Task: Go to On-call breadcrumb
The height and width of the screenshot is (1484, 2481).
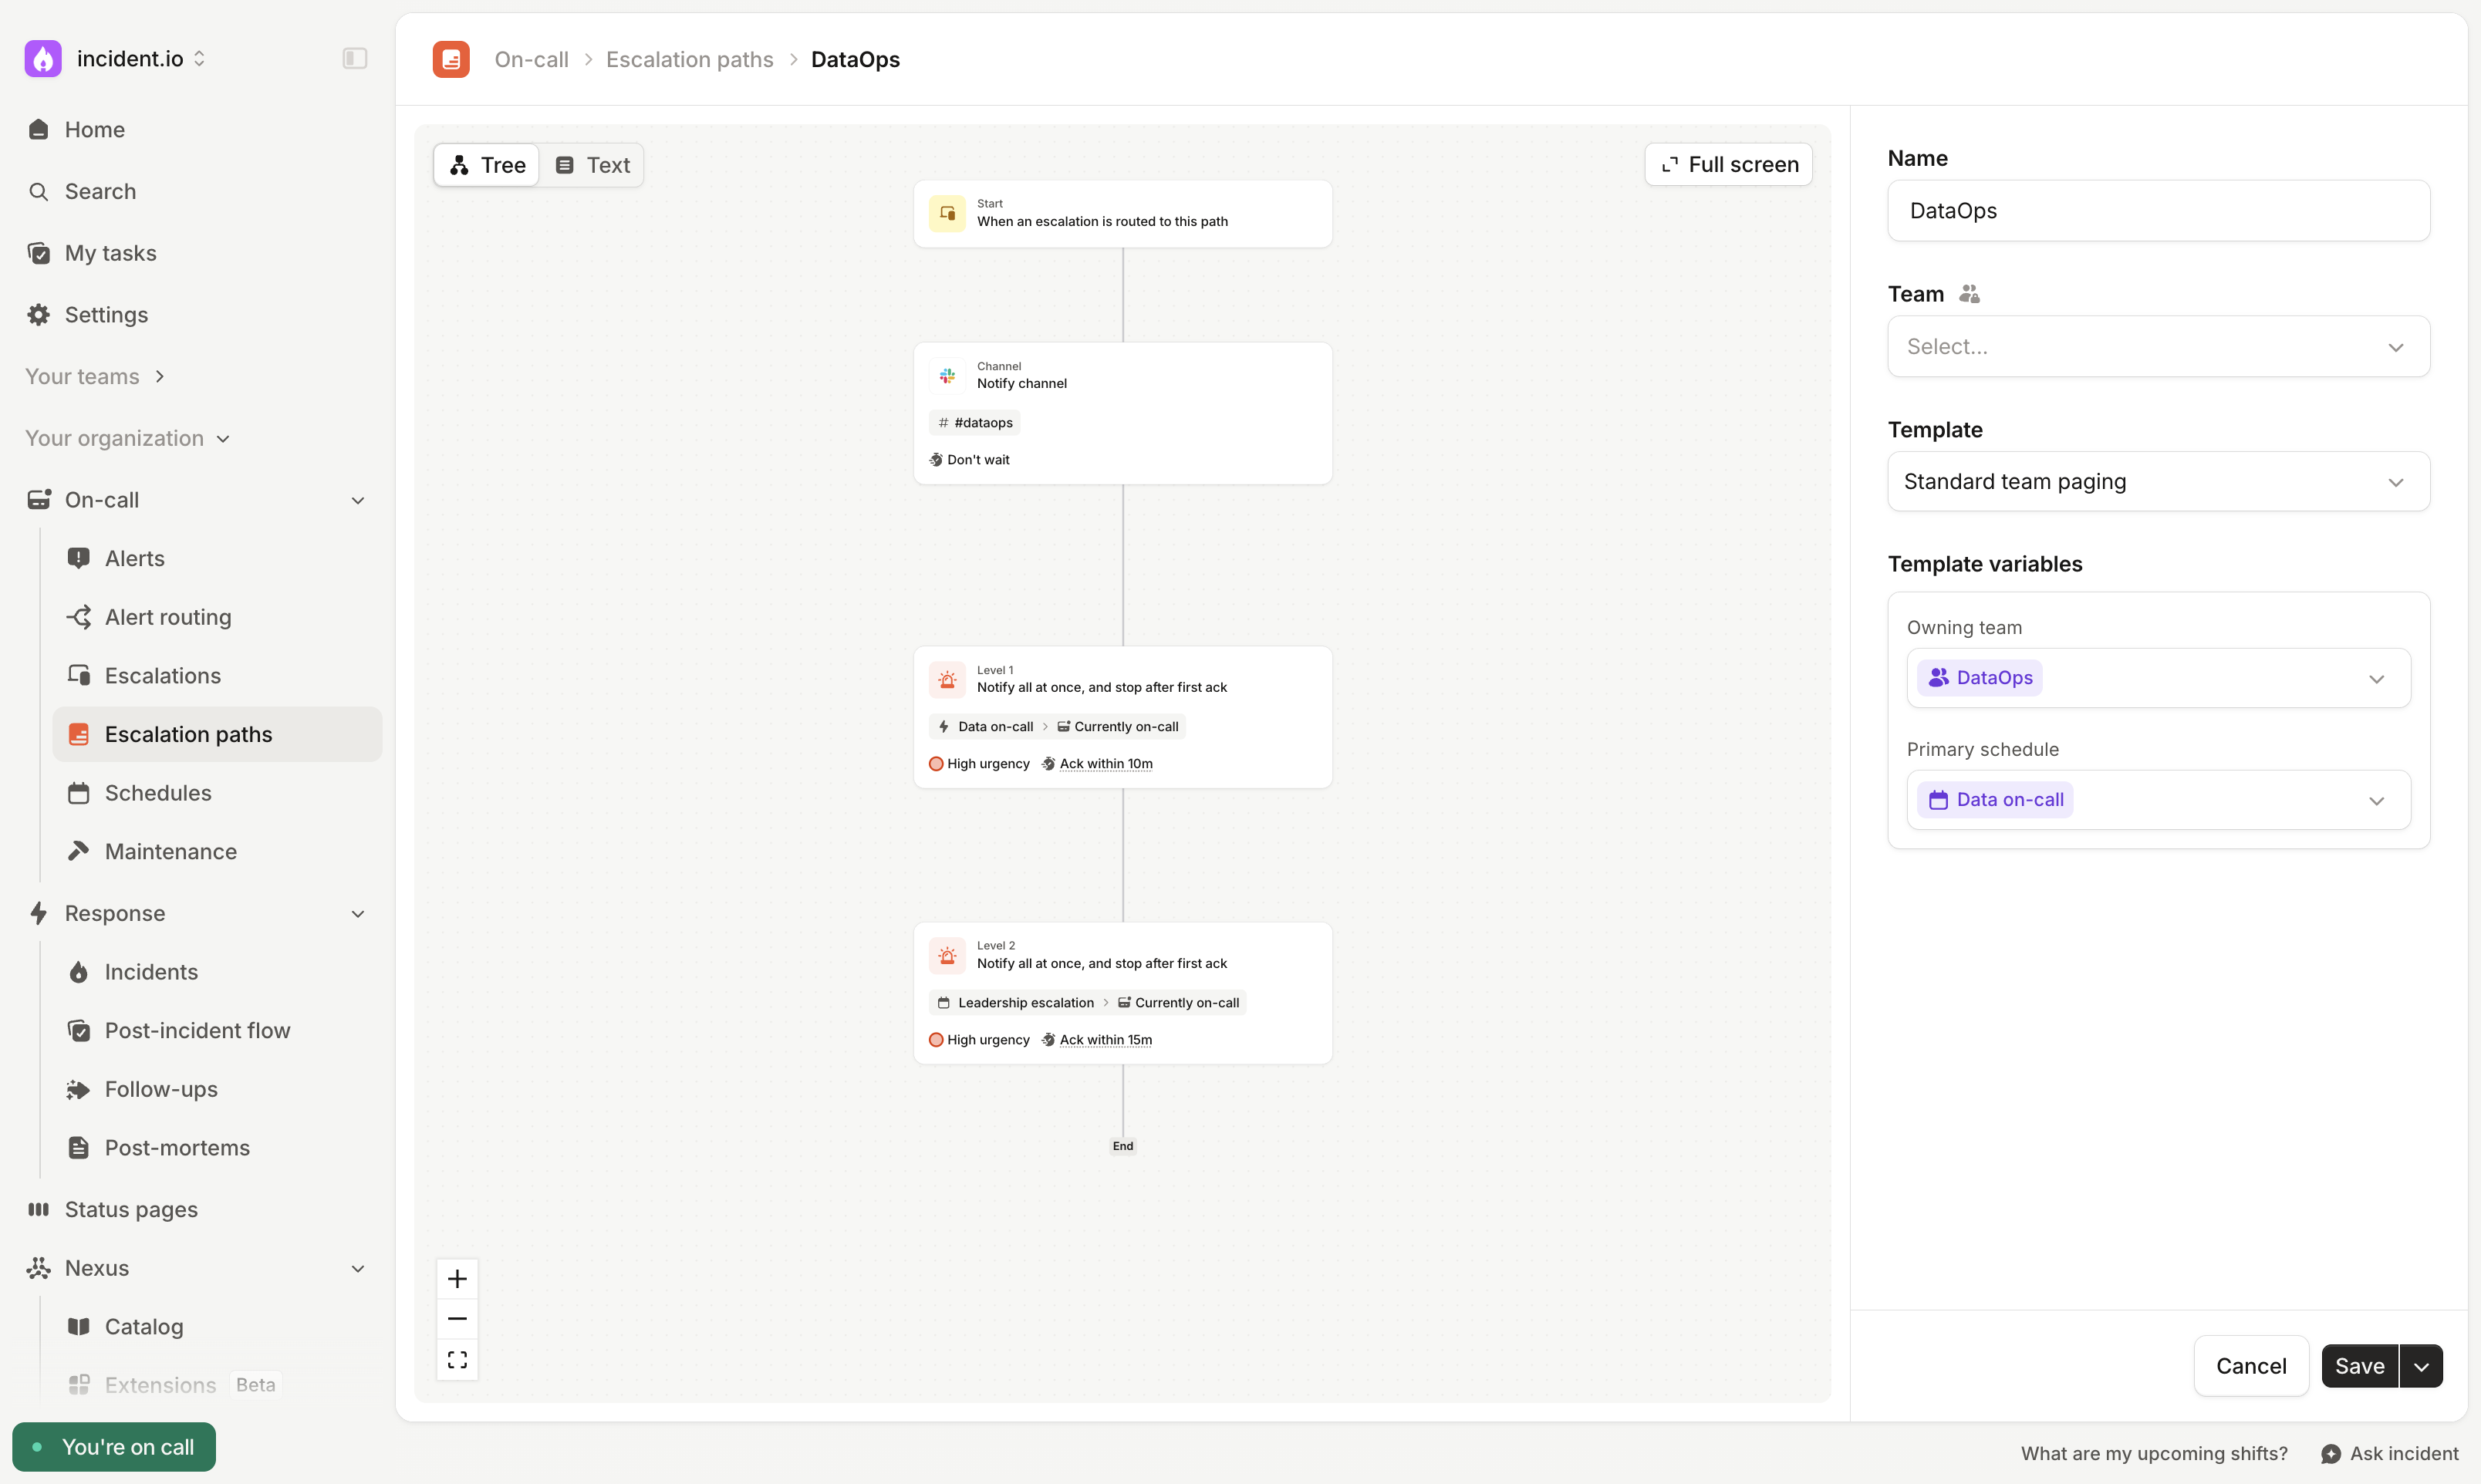Action: pos(531,59)
